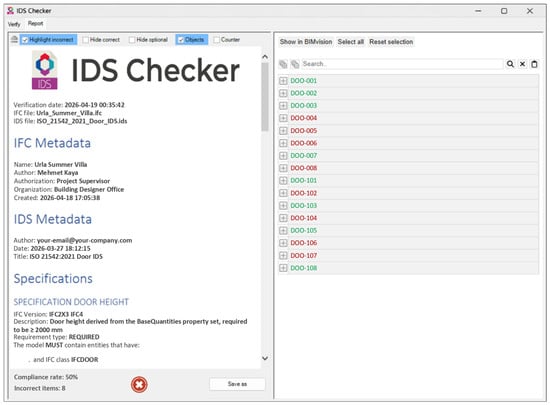
Task: Click the Incorrect items: 8 text
Action: [x=40, y=388]
